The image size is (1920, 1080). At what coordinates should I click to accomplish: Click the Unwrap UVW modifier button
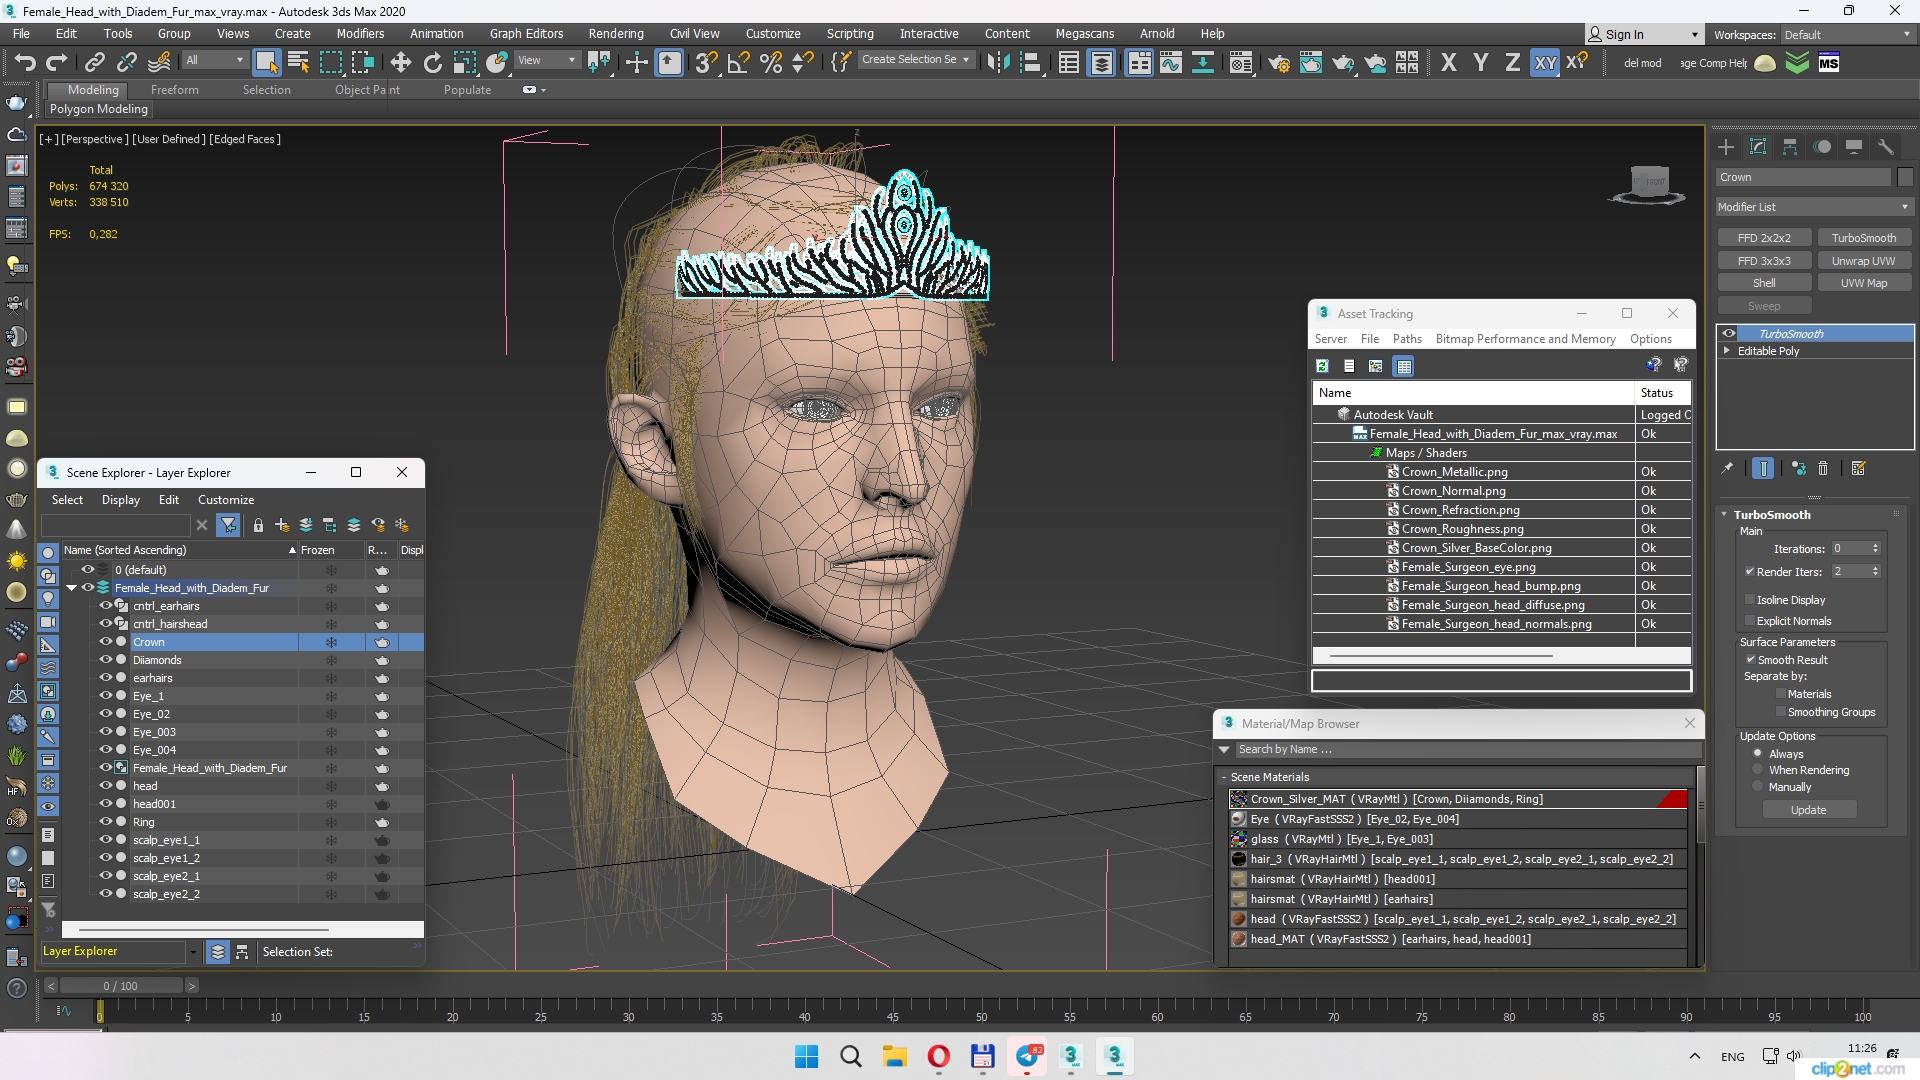1864,261
